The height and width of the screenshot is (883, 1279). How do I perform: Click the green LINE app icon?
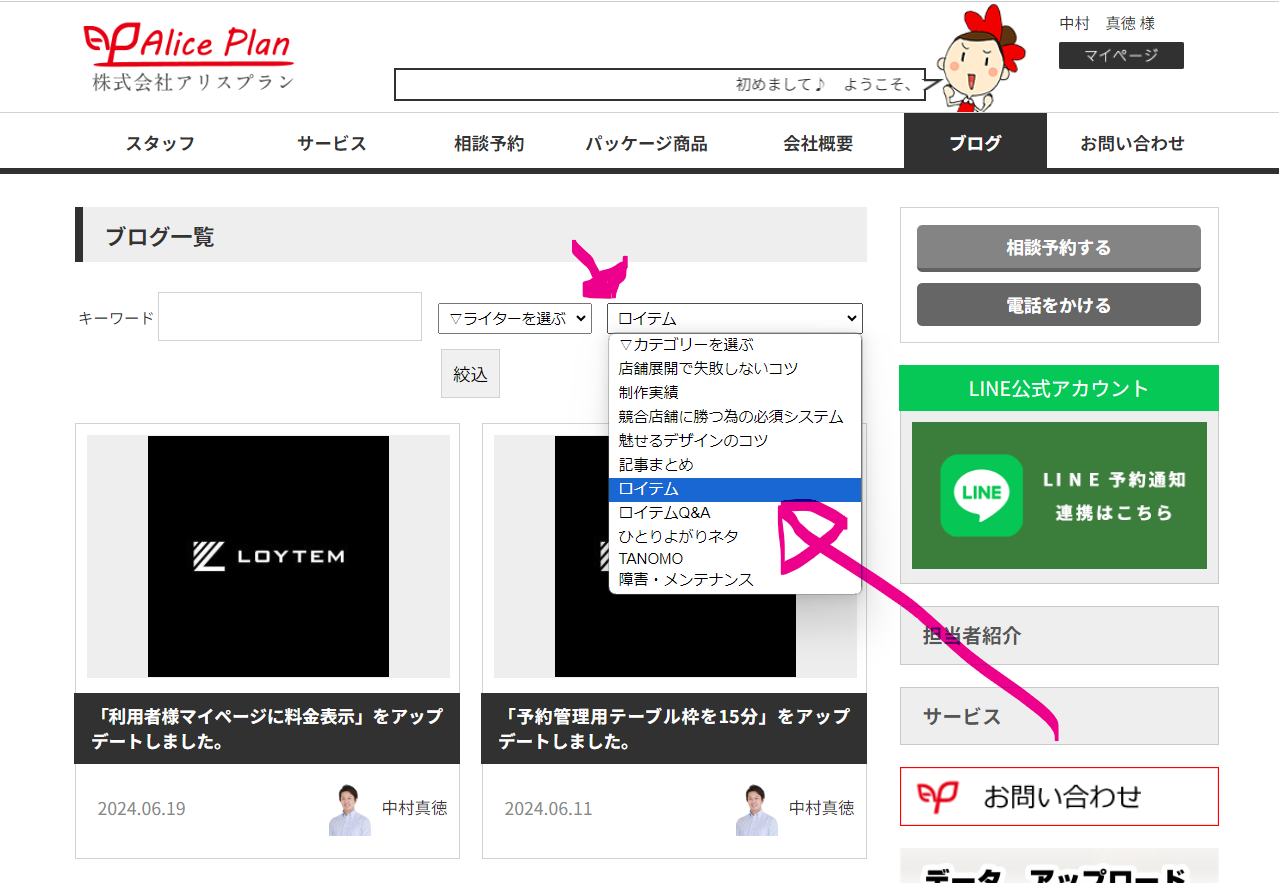[981, 495]
